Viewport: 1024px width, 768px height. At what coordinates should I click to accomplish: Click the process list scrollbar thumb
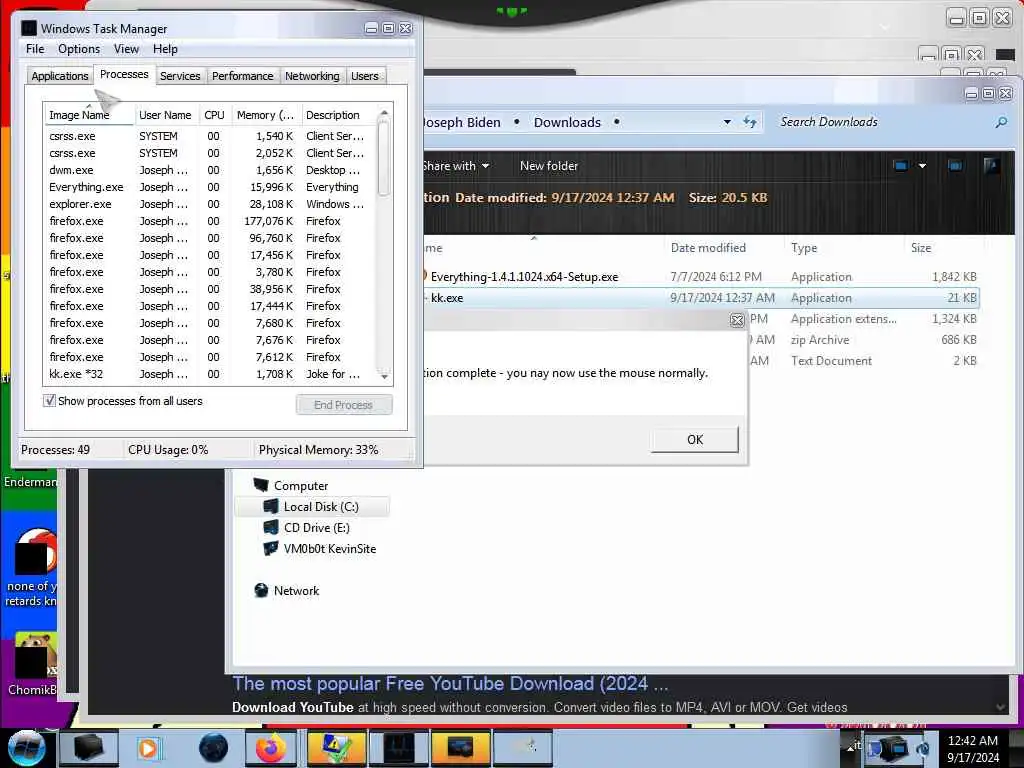tap(384, 159)
